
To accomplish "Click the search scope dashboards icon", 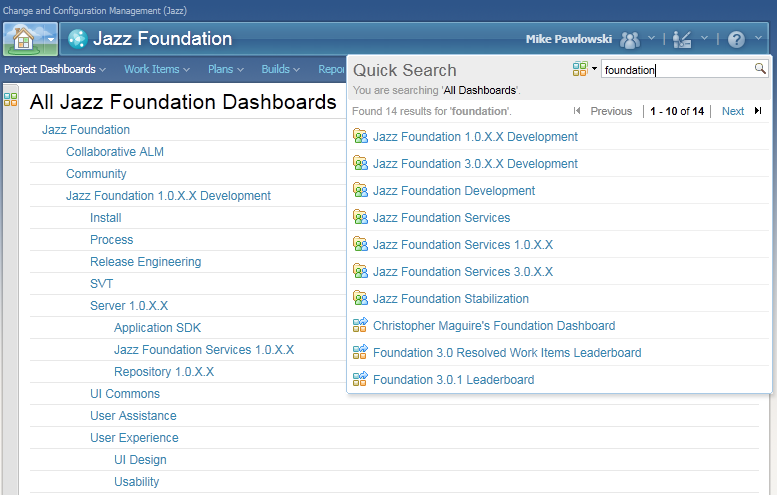I will (x=580, y=68).
